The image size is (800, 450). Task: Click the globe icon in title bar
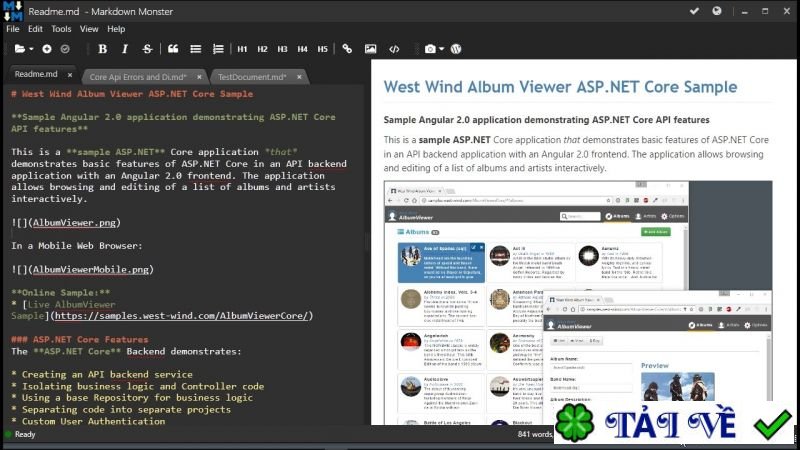point(717,11)
